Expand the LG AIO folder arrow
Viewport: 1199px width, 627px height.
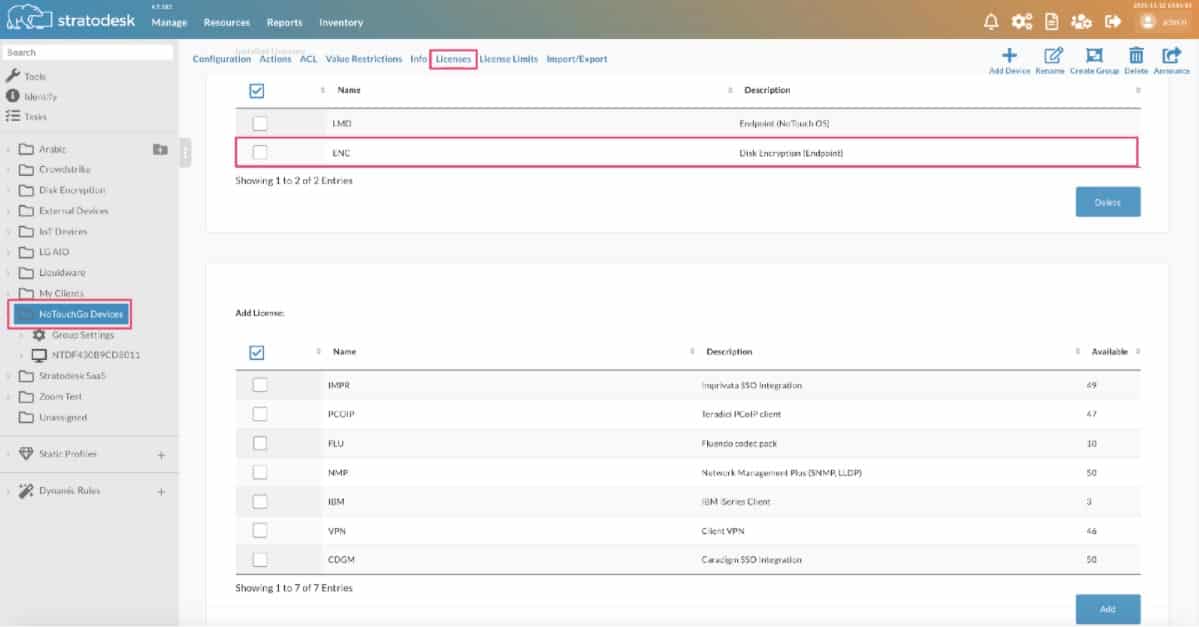coord(8,252)
